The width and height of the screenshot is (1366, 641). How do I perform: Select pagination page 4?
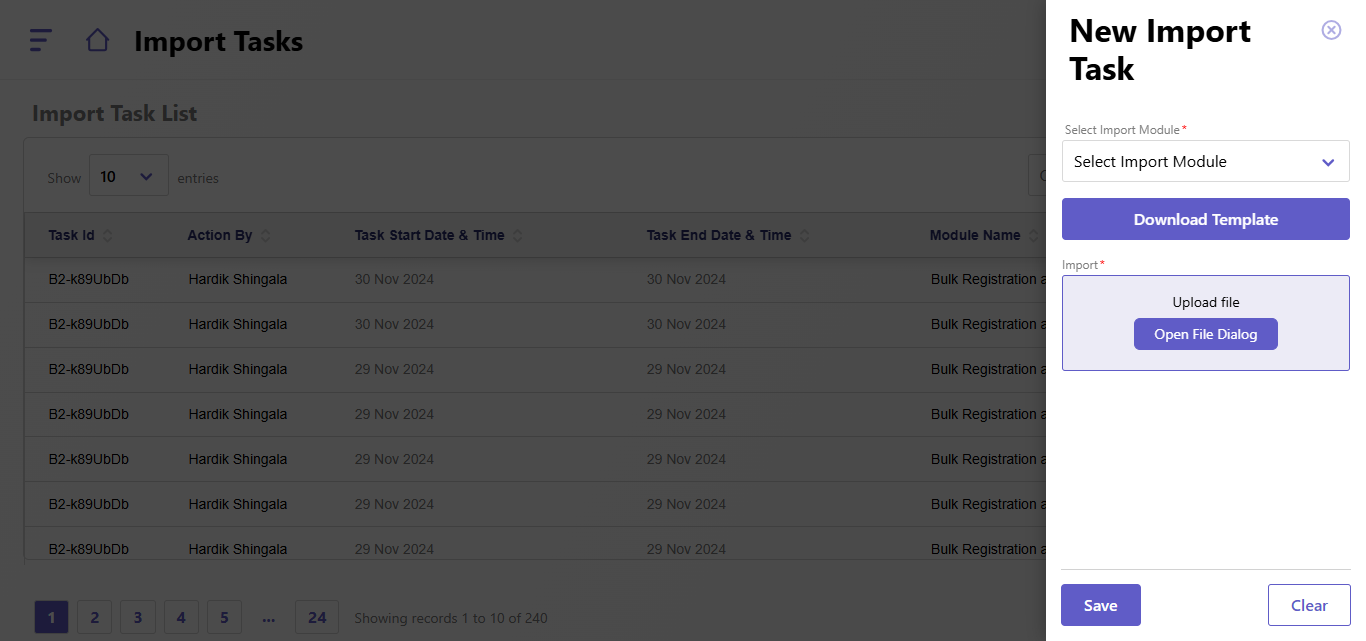coord(181,618)
